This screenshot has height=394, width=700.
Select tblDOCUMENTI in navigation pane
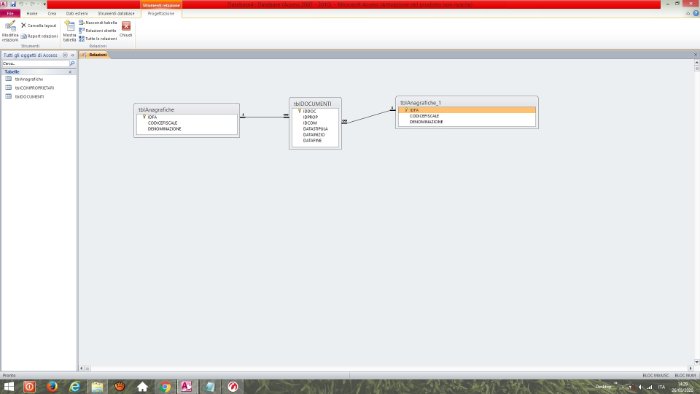(29, 96)
